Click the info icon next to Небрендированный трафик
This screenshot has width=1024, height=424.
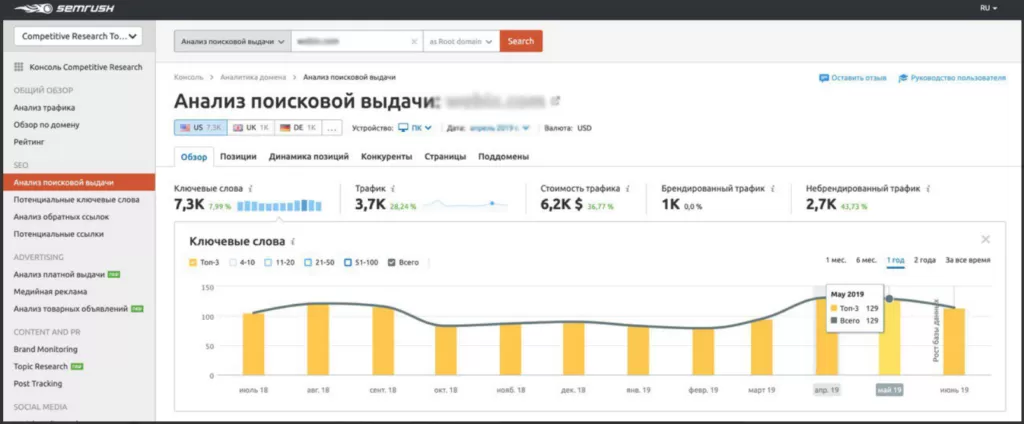click(x=928, y=188)
